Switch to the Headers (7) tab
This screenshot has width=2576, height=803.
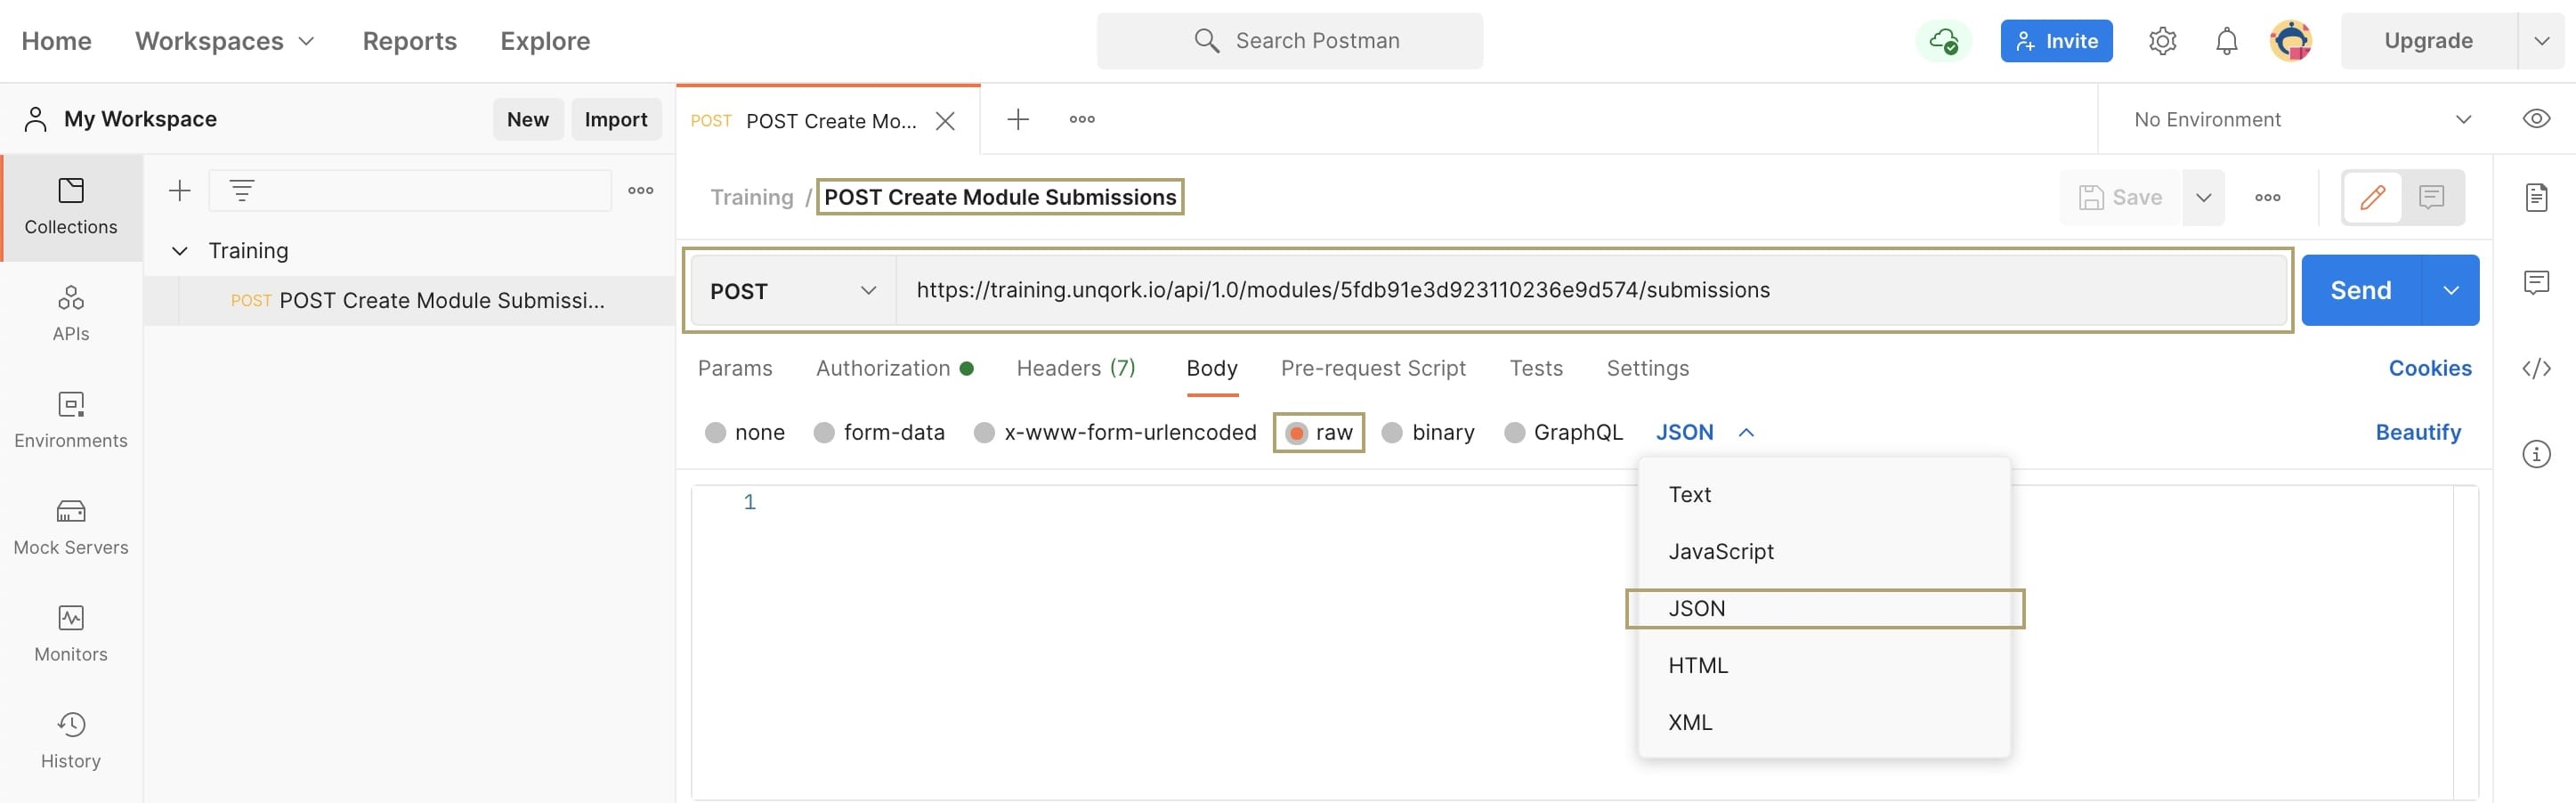[x=1076, y=368]
